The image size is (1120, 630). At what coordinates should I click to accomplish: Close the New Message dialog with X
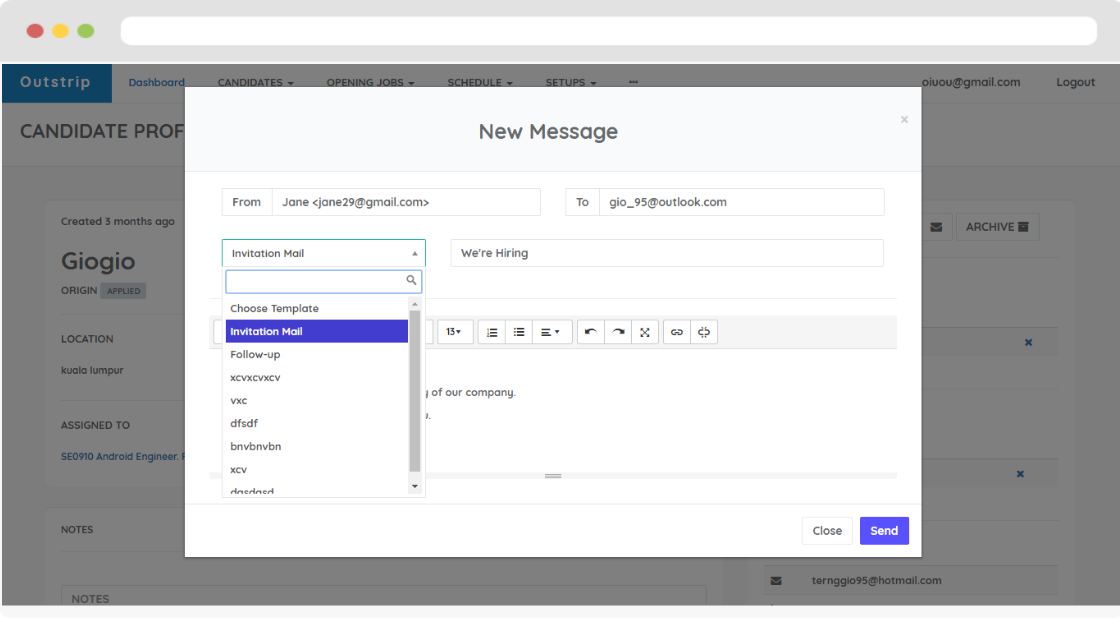pos(904,119)
